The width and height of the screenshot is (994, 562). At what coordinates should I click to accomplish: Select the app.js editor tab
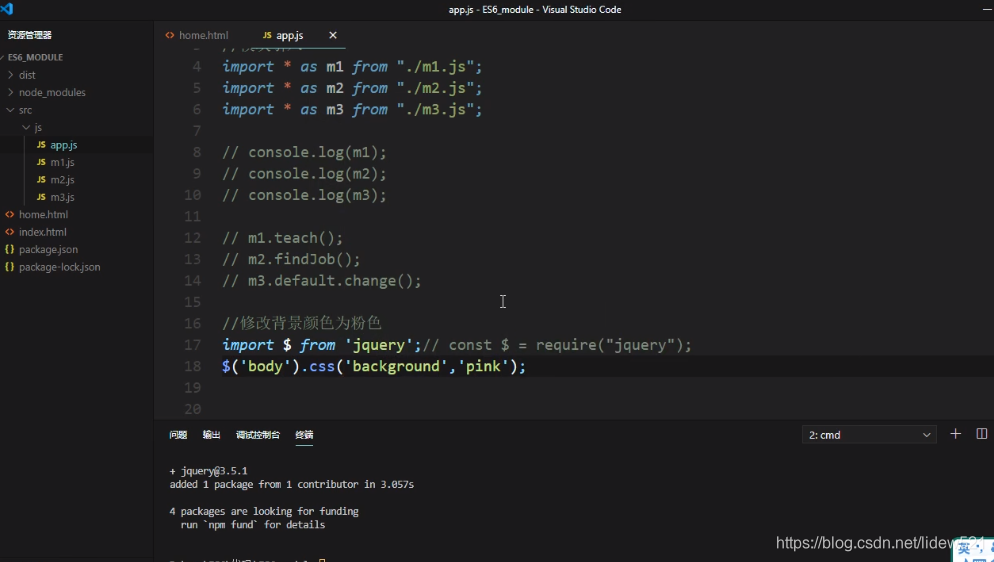point(289,35)
